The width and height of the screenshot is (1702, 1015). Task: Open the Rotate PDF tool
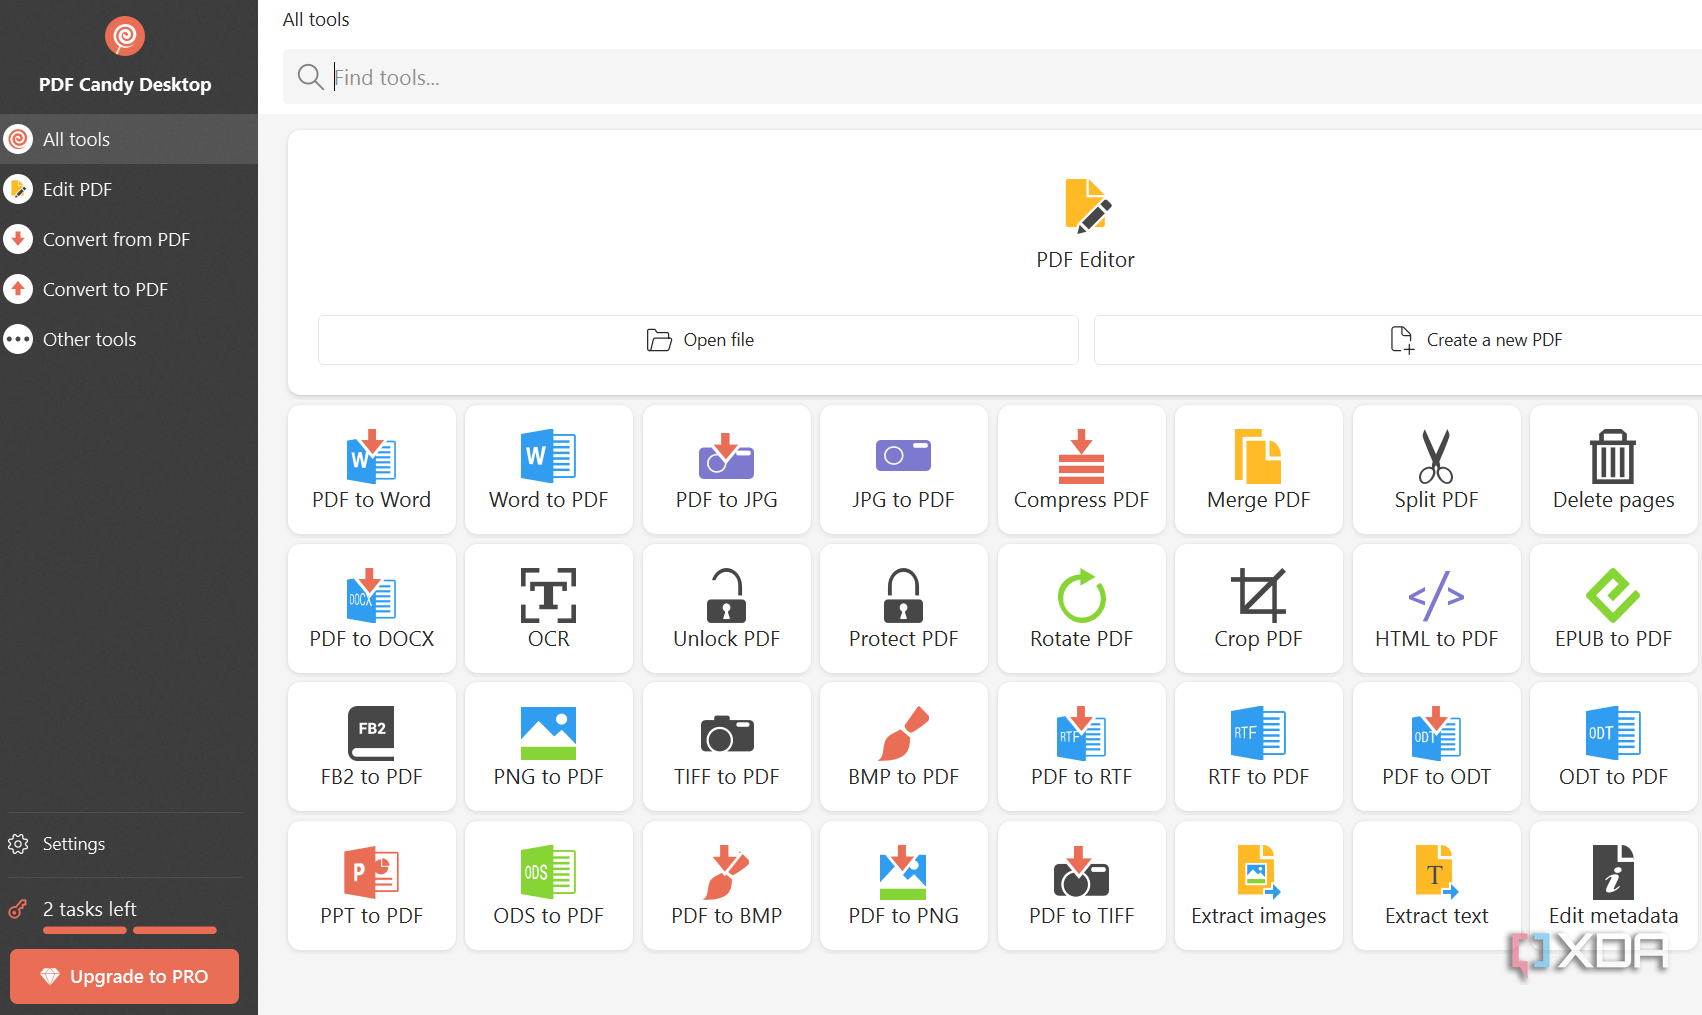pos(1081,608)
